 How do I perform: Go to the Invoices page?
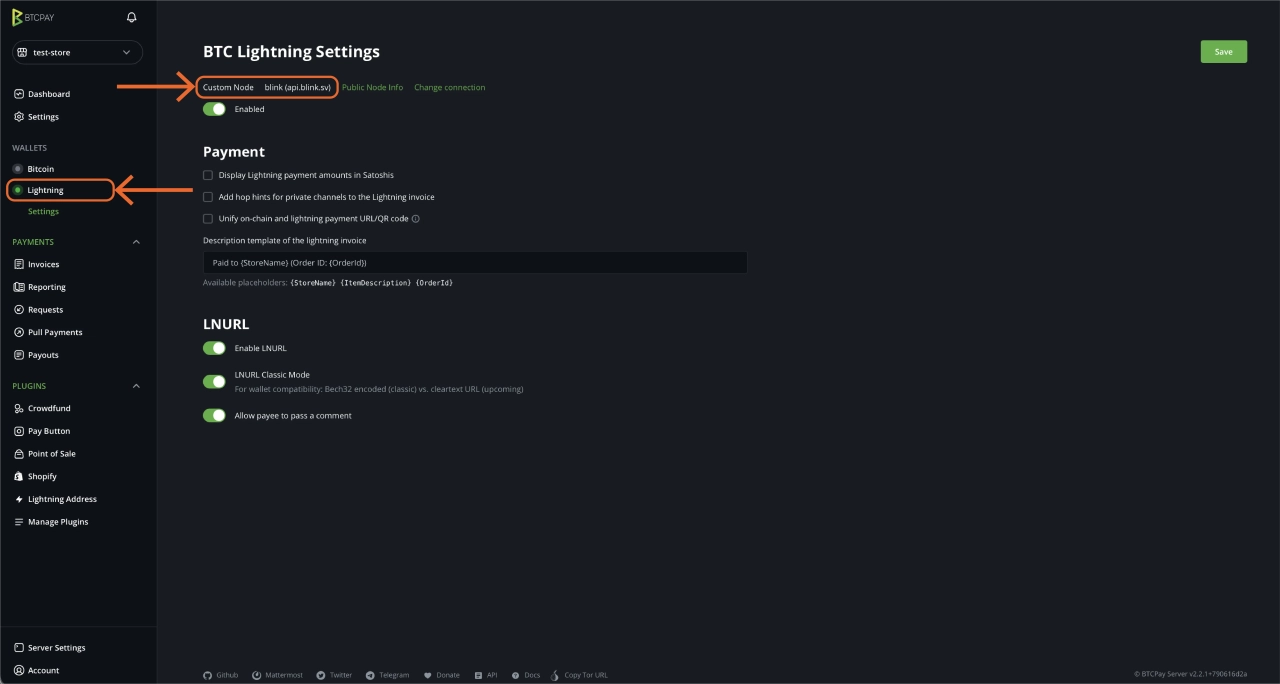(45, 263)
